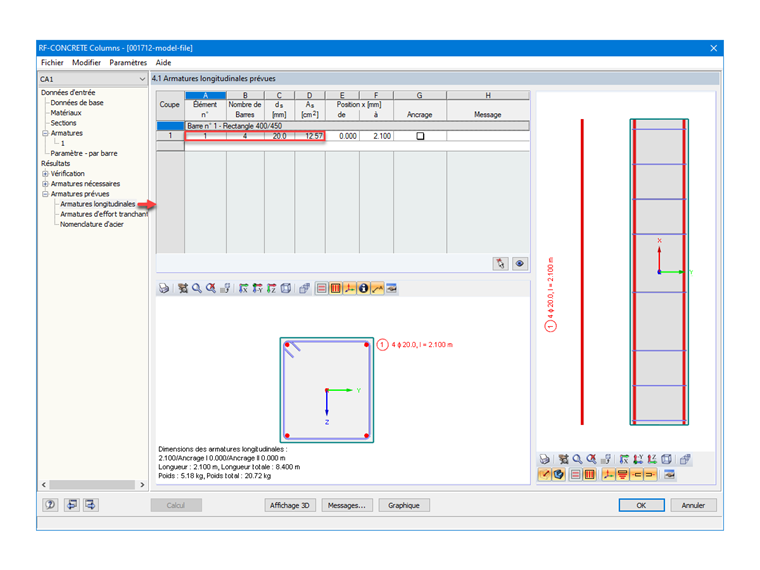The height and width of the screenshot is (570, 760).
Task: Click the print icon in the cross-section graphic toolbar
Action: coord(164,288)
